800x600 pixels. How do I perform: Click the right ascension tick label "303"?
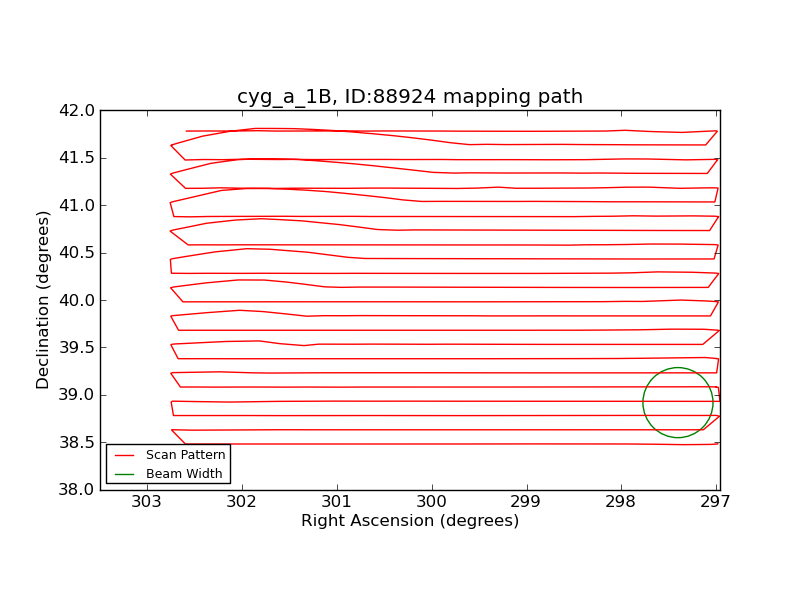(x=147, y=502)
